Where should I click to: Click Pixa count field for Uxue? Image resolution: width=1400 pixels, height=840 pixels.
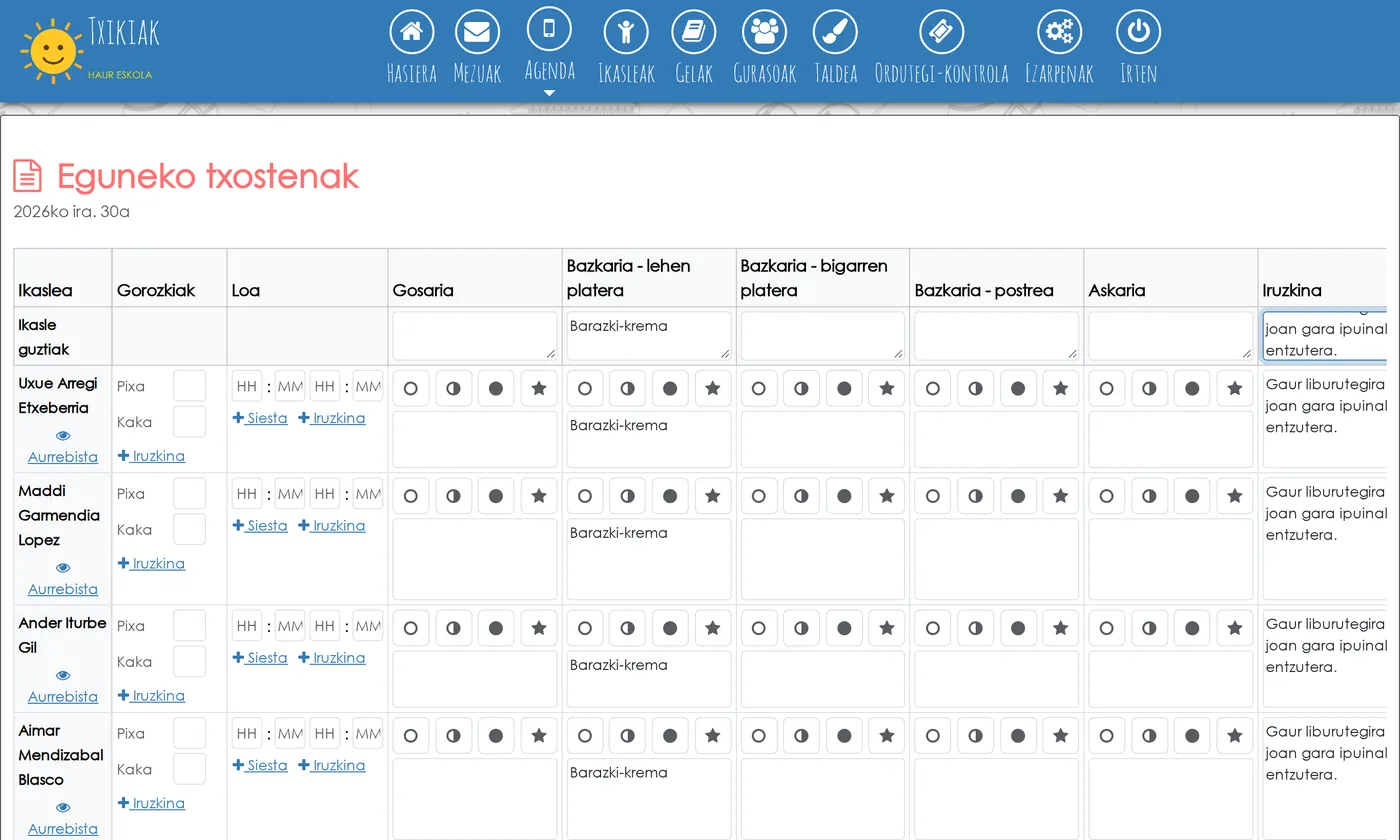point(190,386)
